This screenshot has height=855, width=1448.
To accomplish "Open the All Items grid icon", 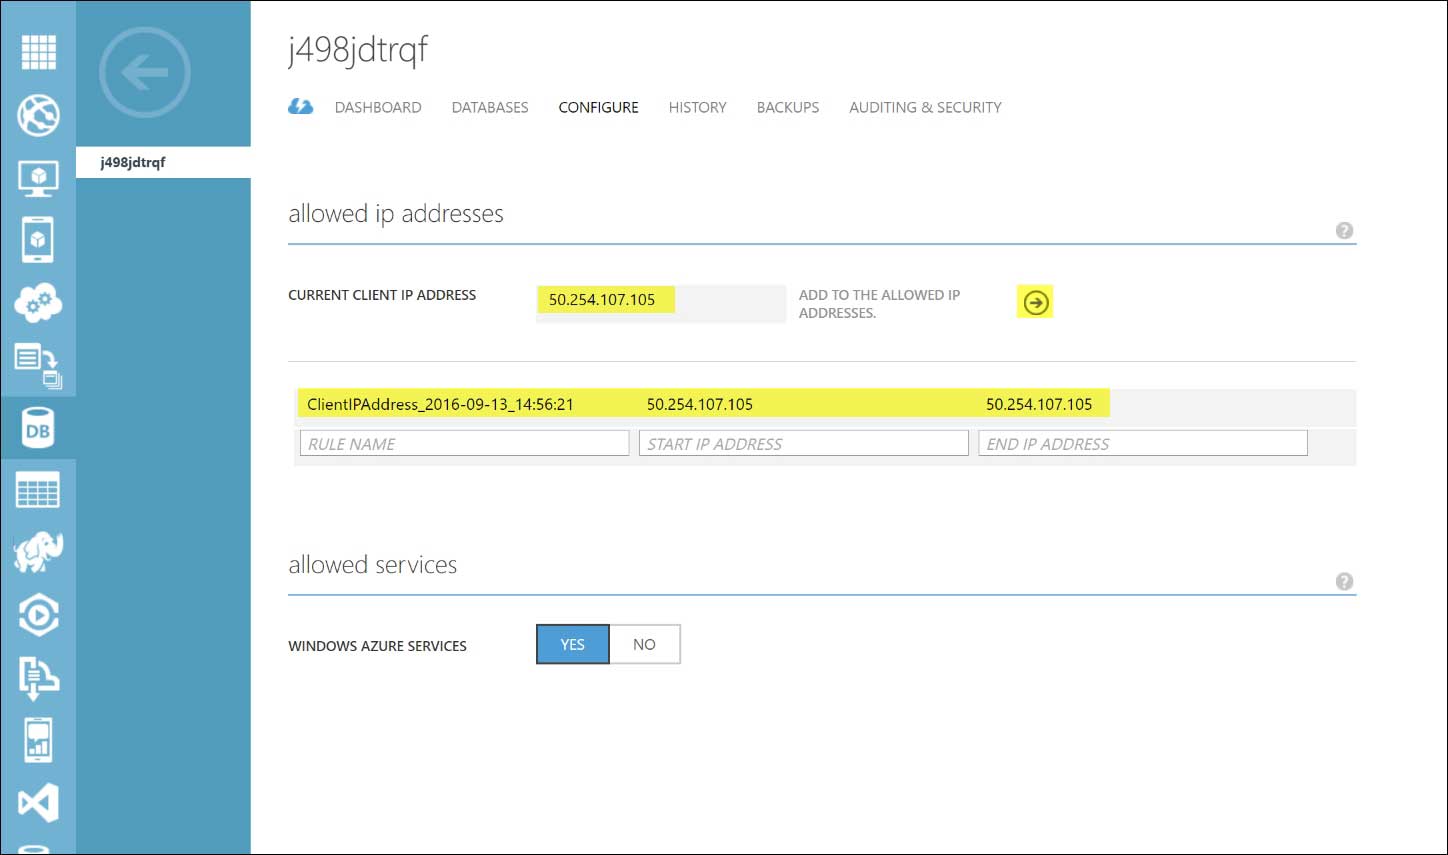I will tap(38, 52).
